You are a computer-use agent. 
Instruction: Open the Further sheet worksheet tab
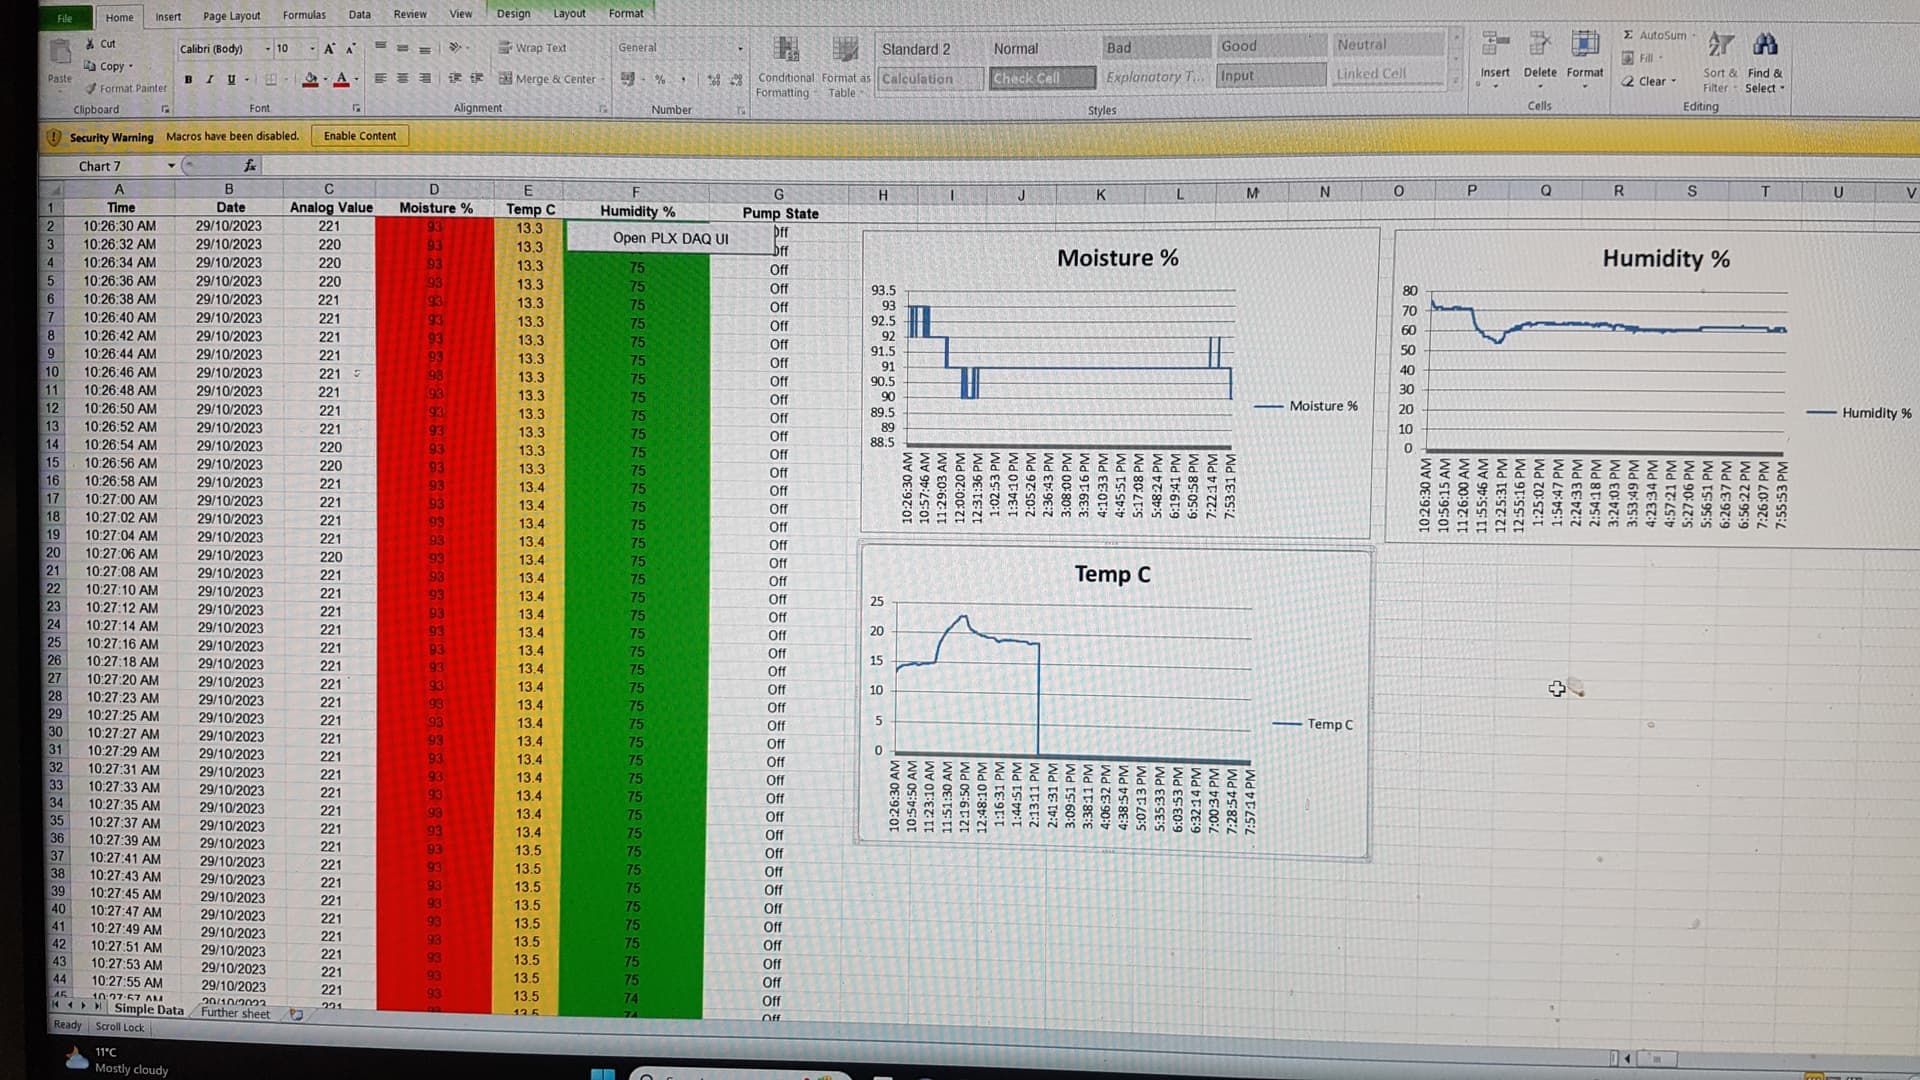(x=234, y=1013)
